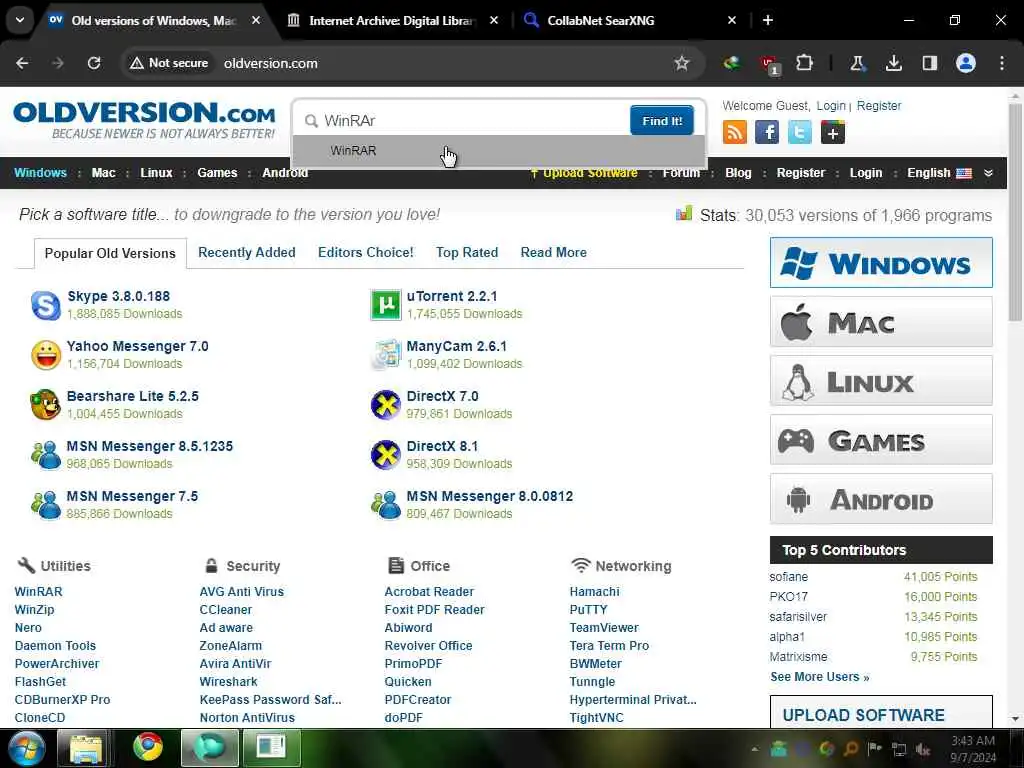Open the Forum navigation item
Viewport: 1024px width, 768px height.
coord(680,173)
